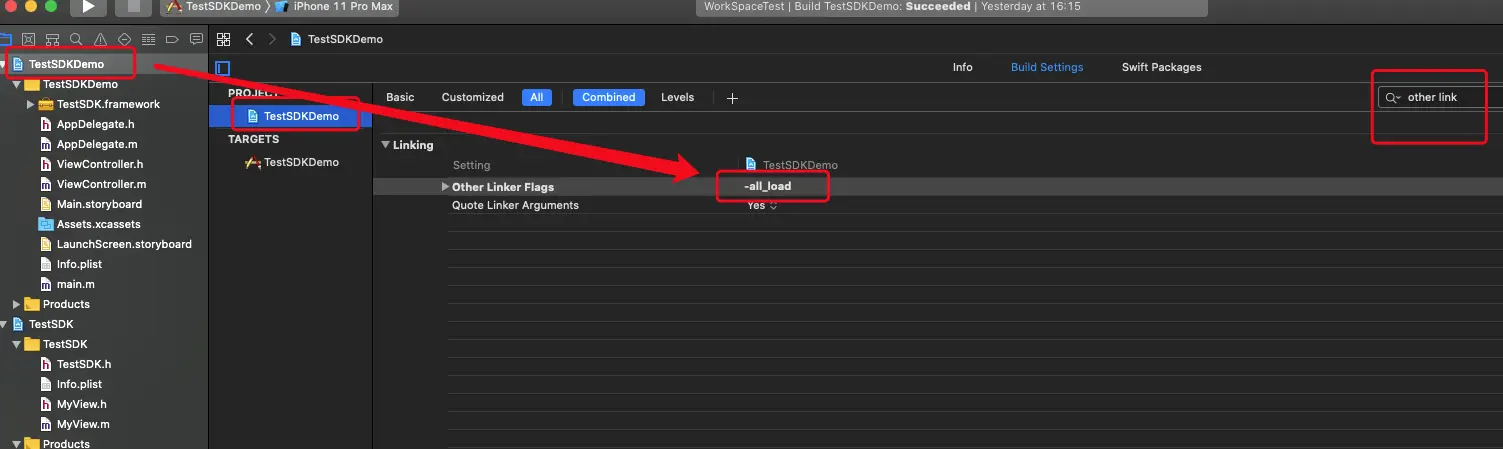Collapse the TestSDK group folder
The height and width of the screenshot is (449, 1503).
pyautogui.click(x=17, y=344)
